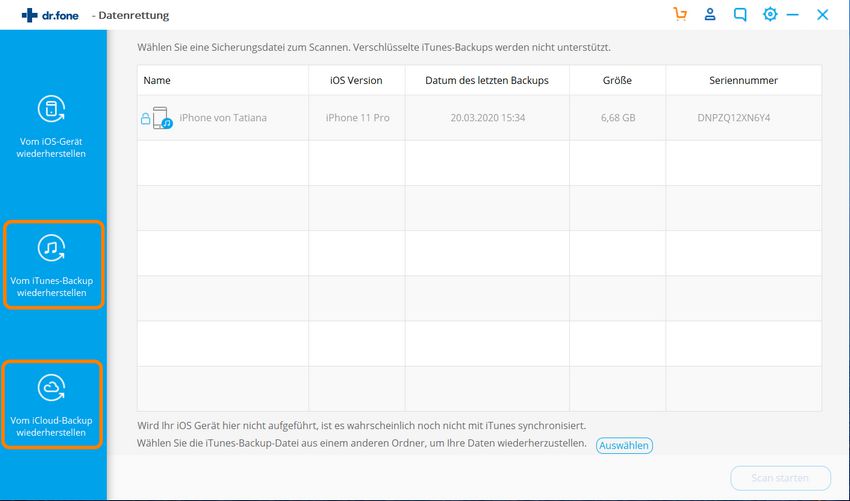Screen dimensions: 850x501
Task: Click the iOS Version column header
Action: pos(356,80)
